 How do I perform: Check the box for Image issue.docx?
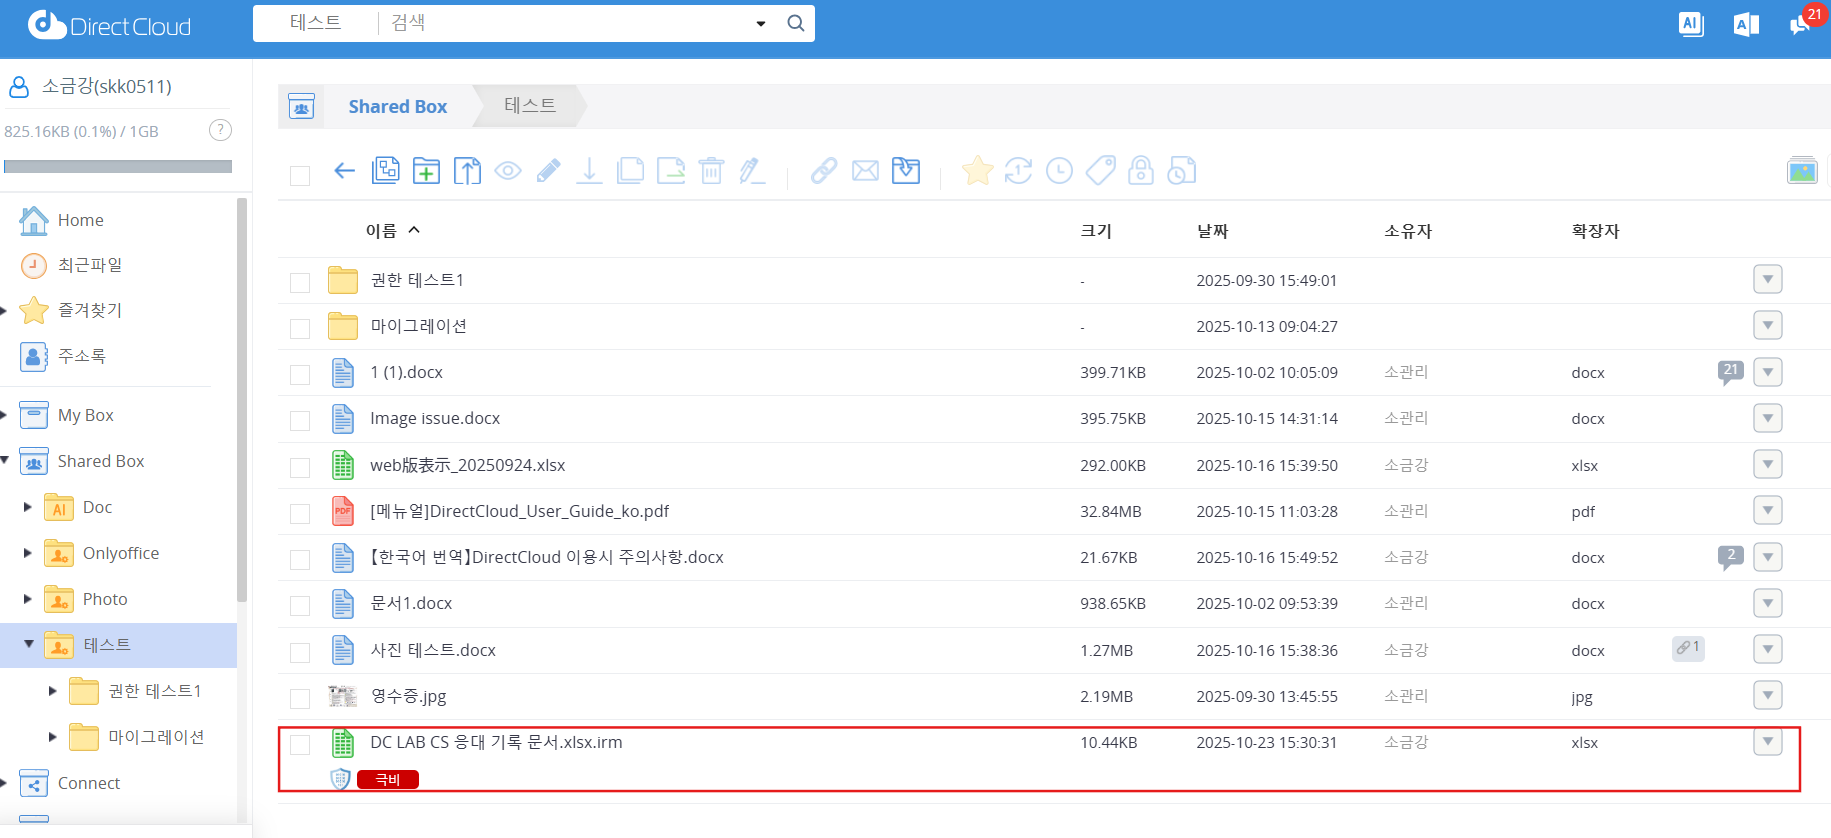point(300,421)
